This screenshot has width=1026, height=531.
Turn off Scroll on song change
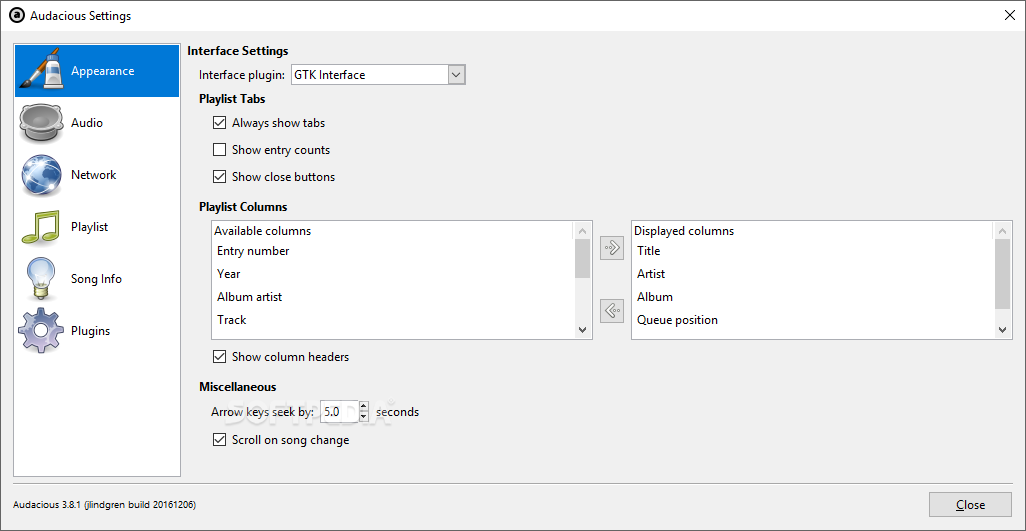tap(219, 439)
